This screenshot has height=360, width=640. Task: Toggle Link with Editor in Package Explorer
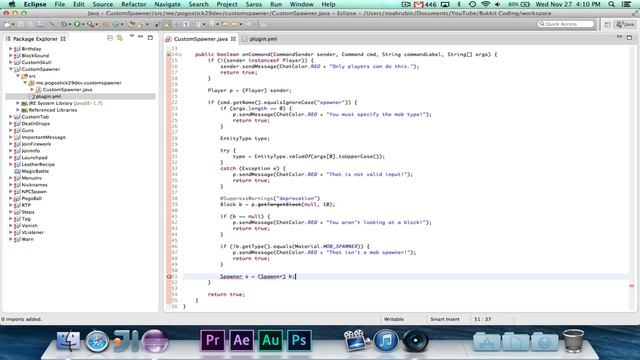pos(120,38)
